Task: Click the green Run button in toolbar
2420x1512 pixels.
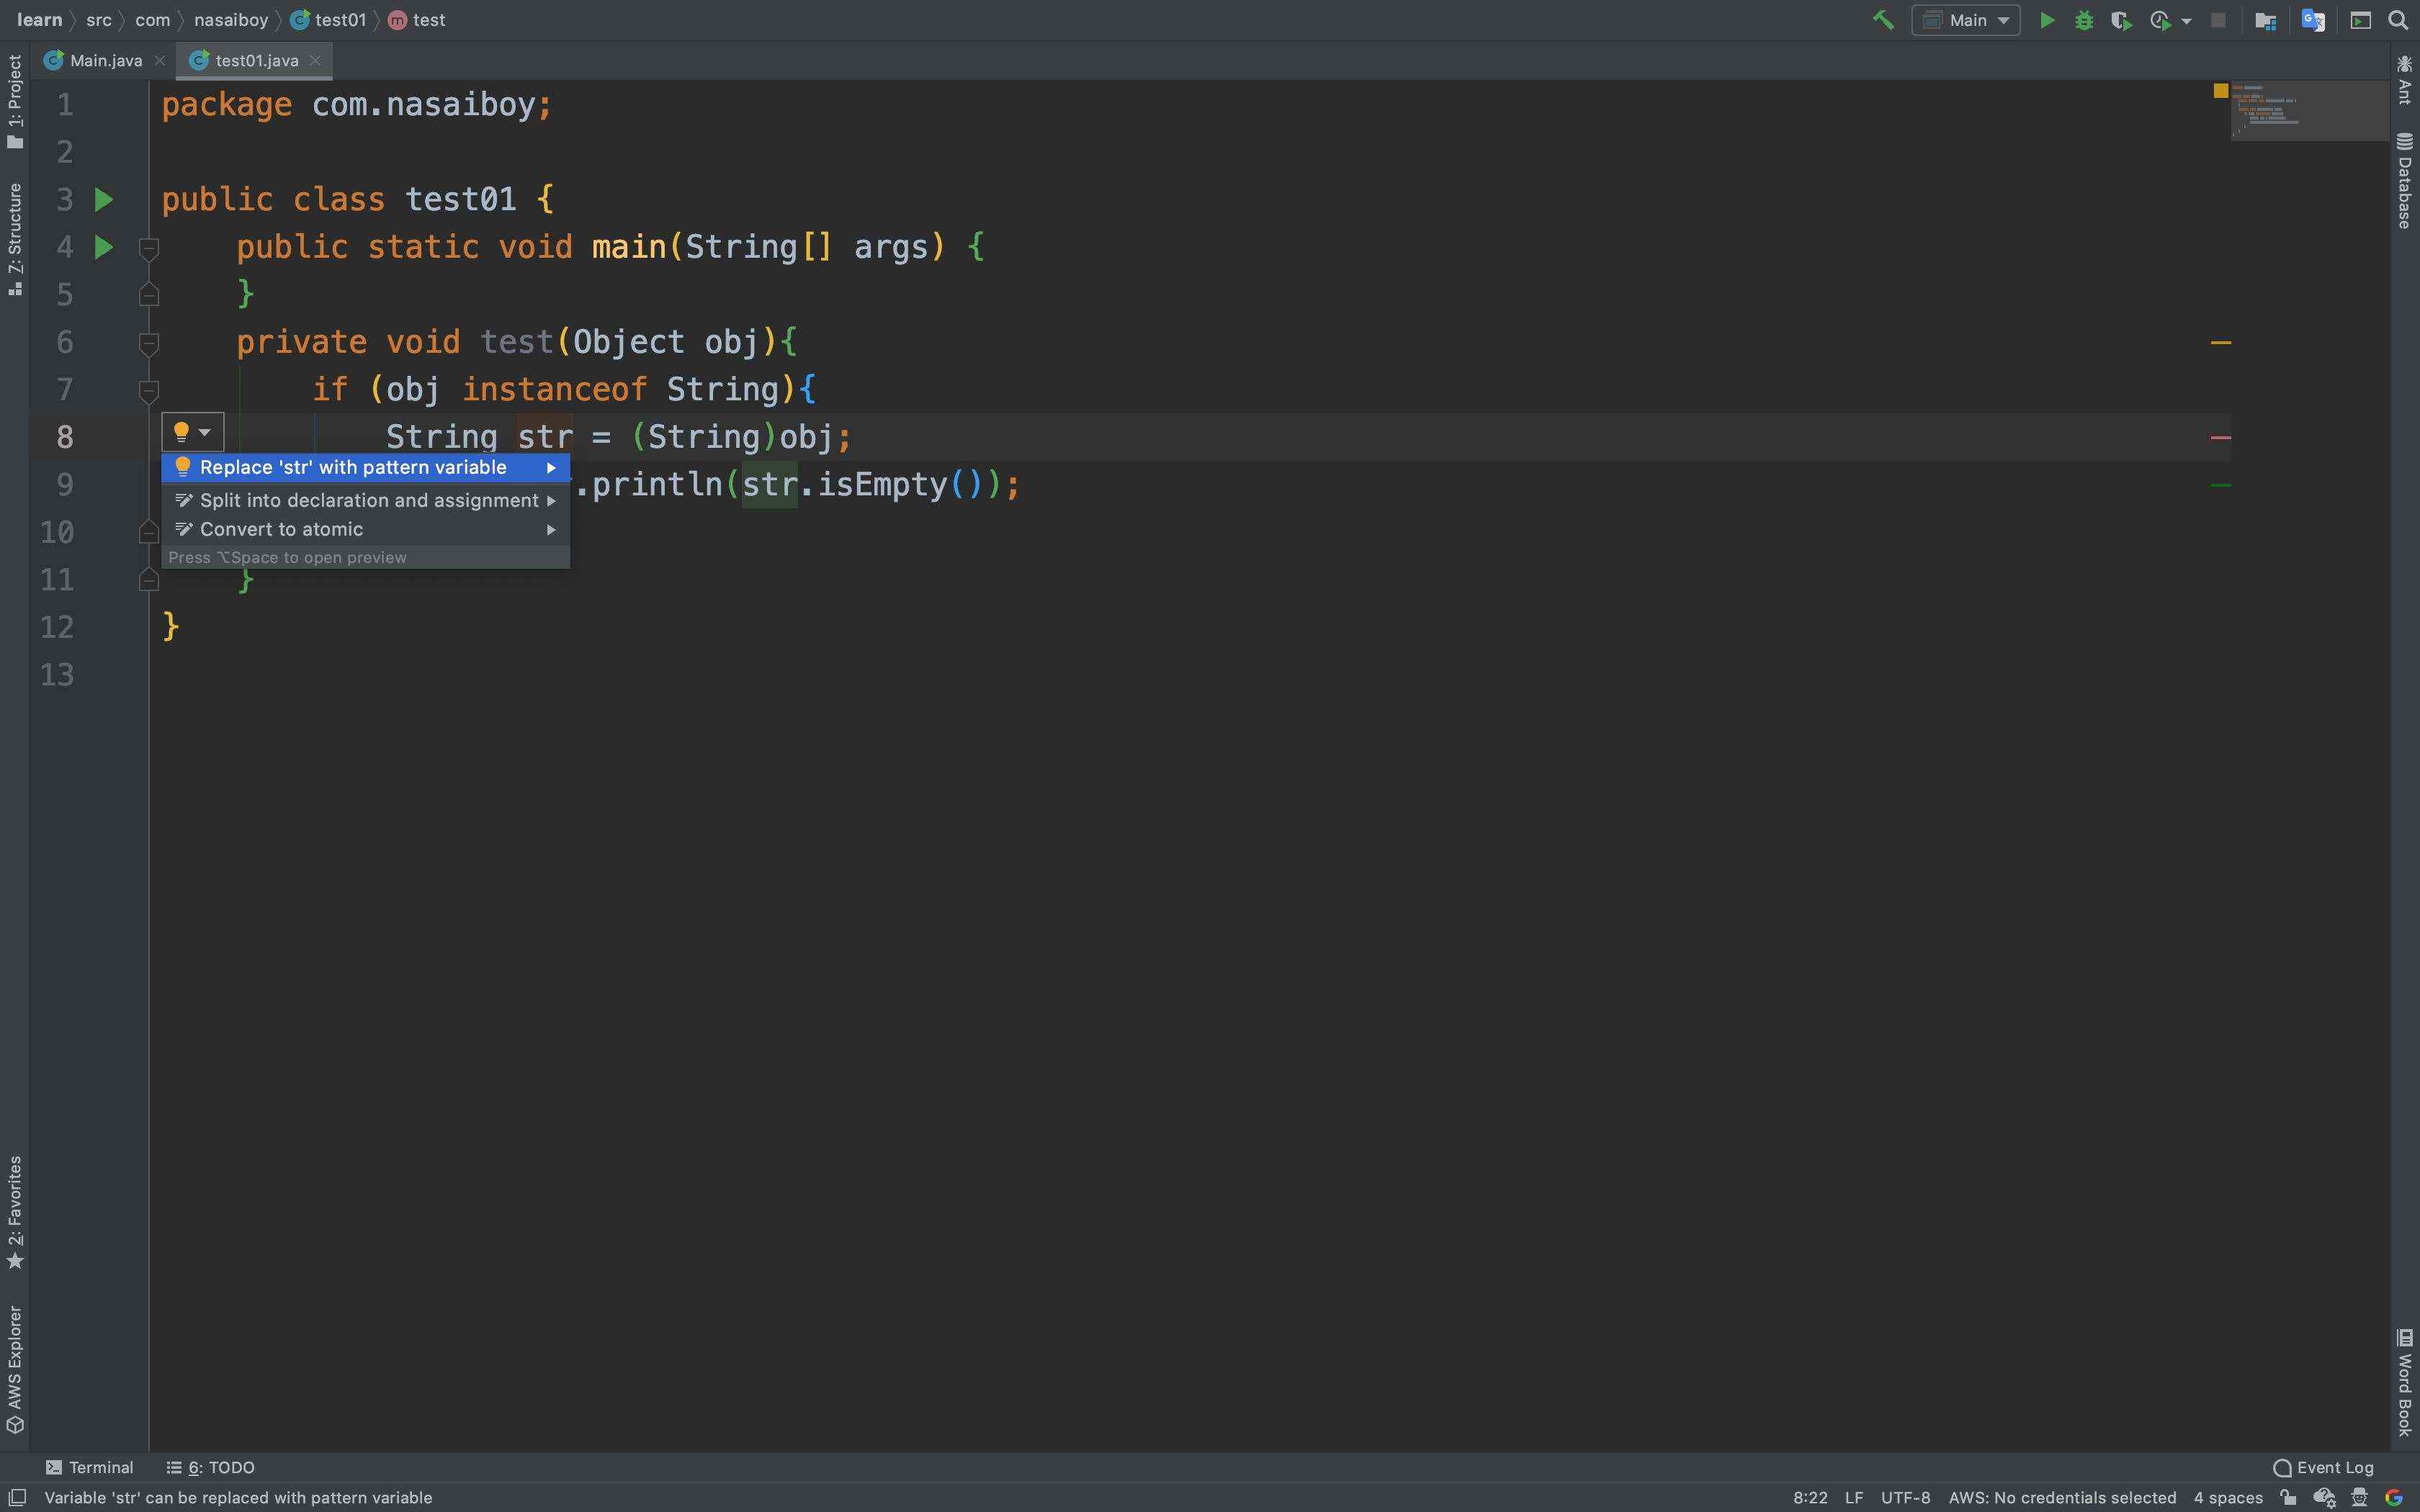Action: (x=2046, y=20)
